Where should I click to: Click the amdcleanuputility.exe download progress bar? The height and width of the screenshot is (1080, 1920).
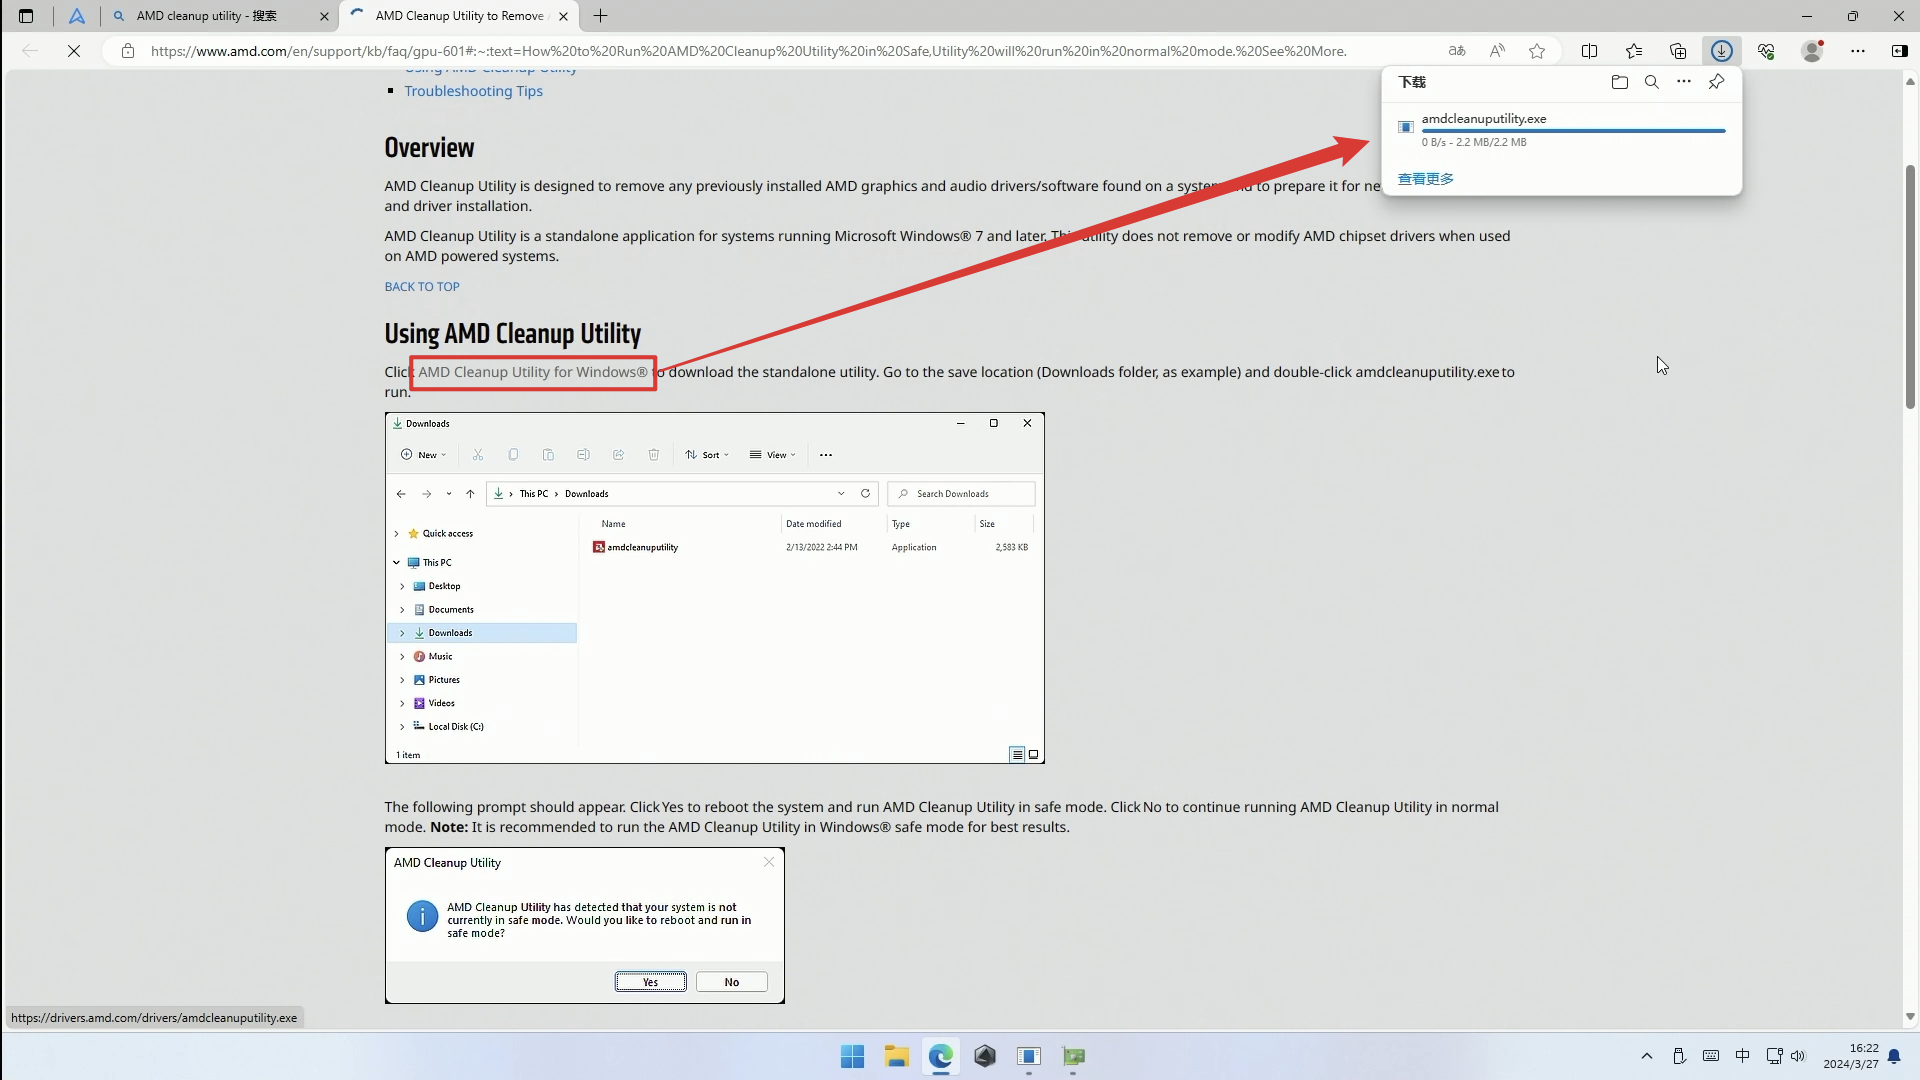coord(1572,130)
